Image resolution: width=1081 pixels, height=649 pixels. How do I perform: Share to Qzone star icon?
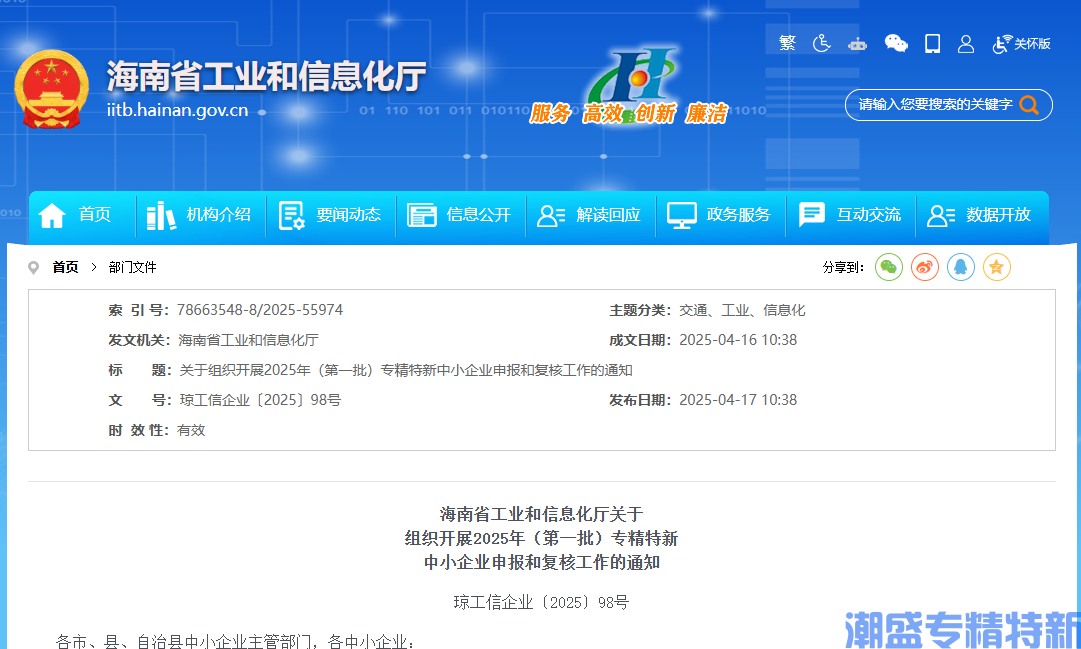(x=996, y=267)
